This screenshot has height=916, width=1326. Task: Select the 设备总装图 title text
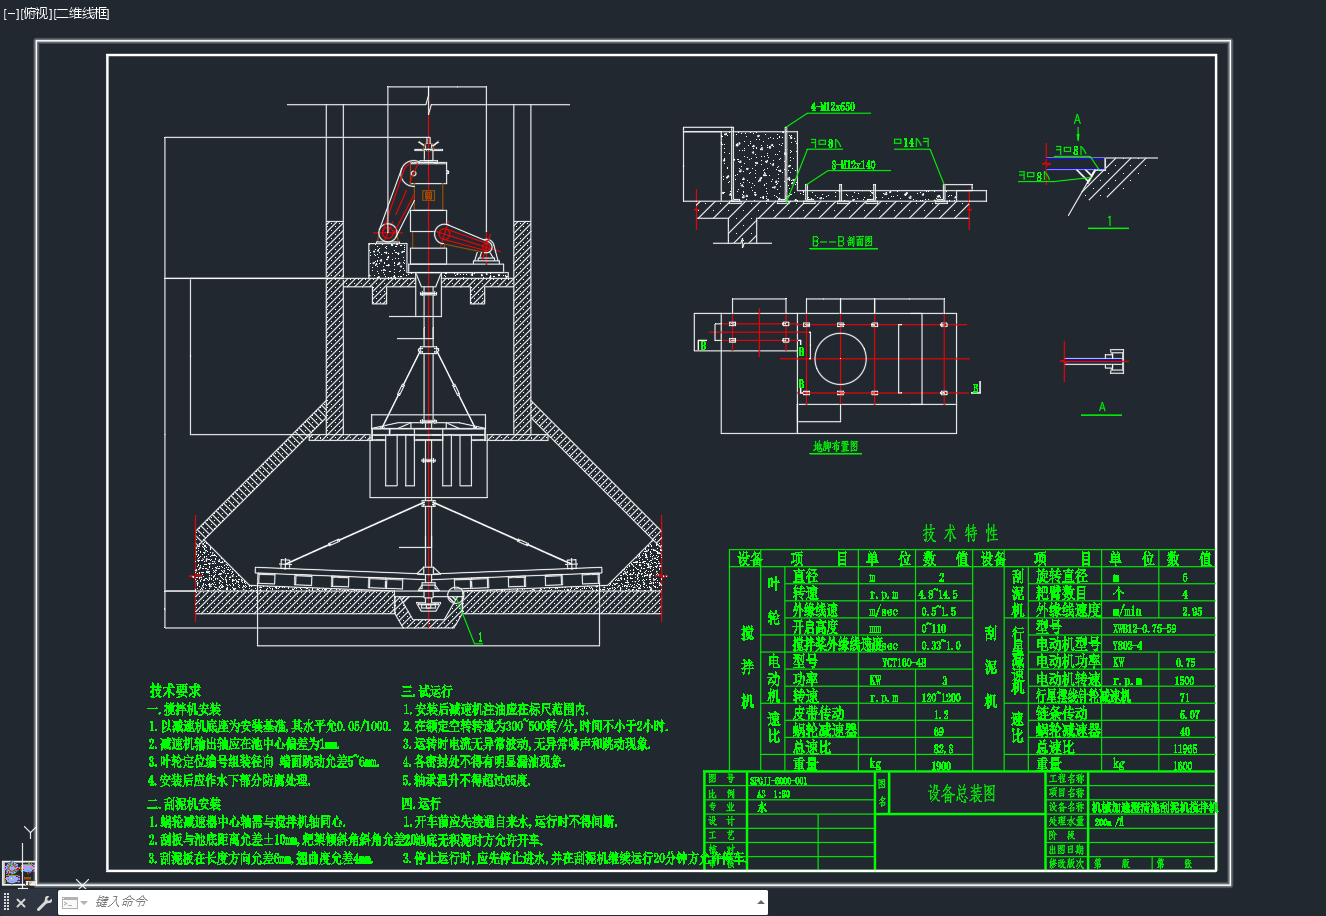961,794
